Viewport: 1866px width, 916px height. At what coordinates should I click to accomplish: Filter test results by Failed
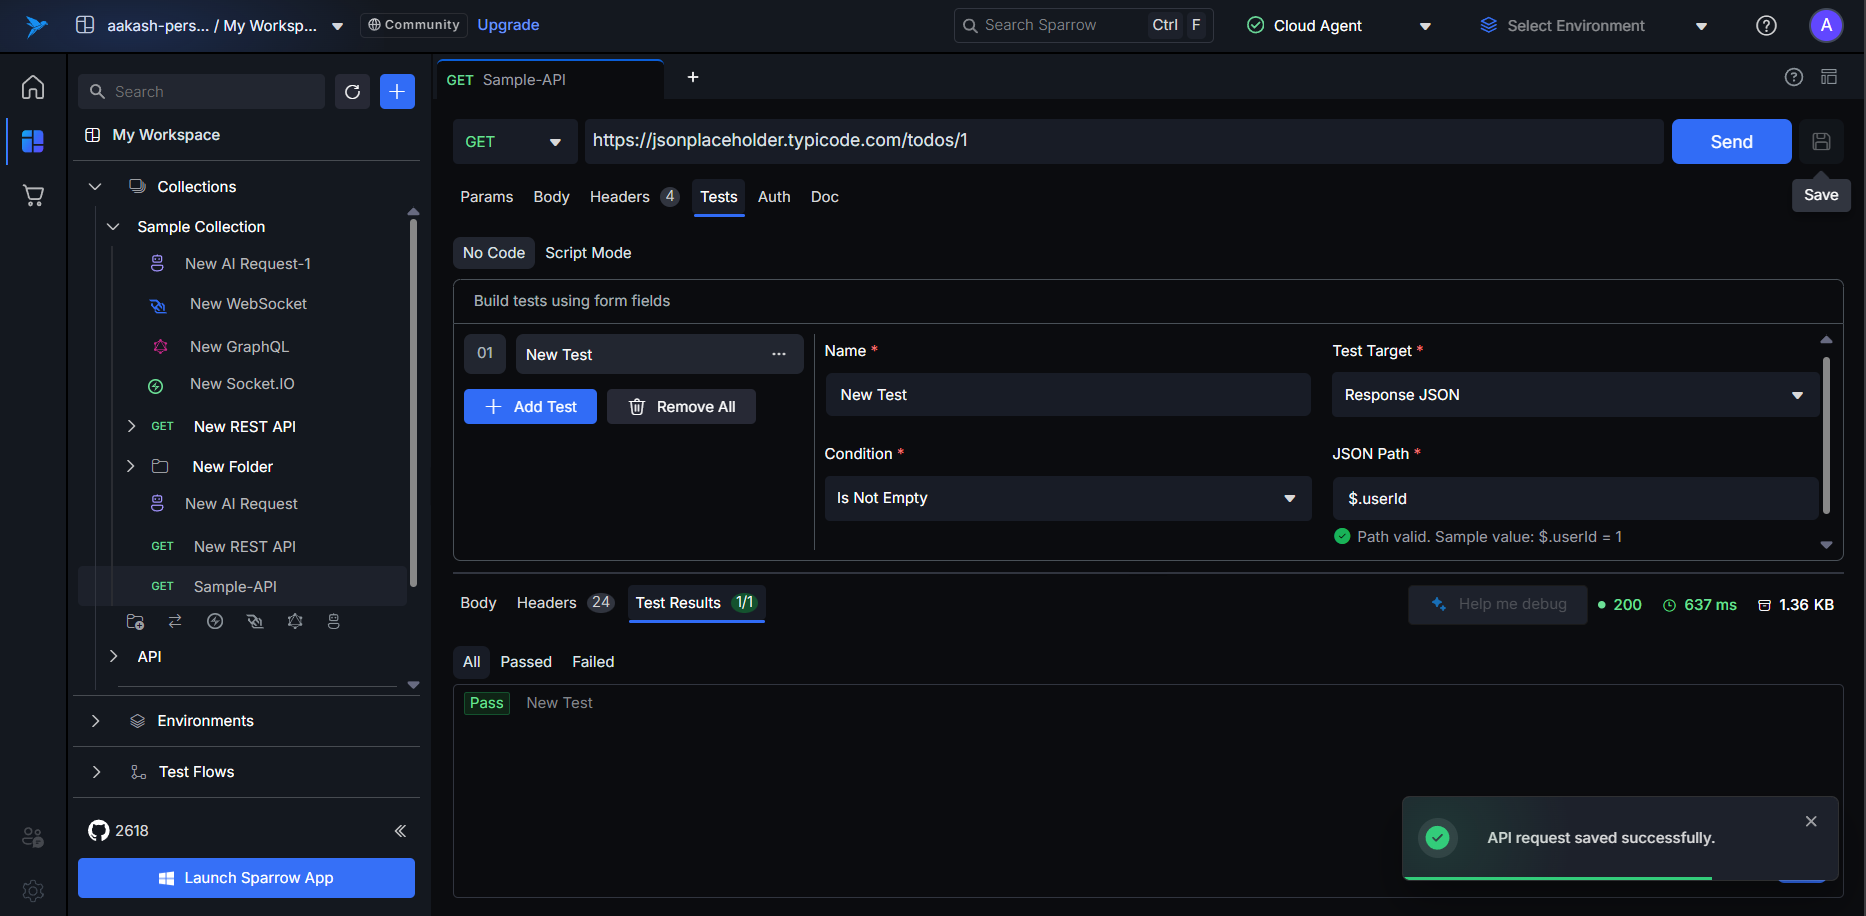coord(593,662)
